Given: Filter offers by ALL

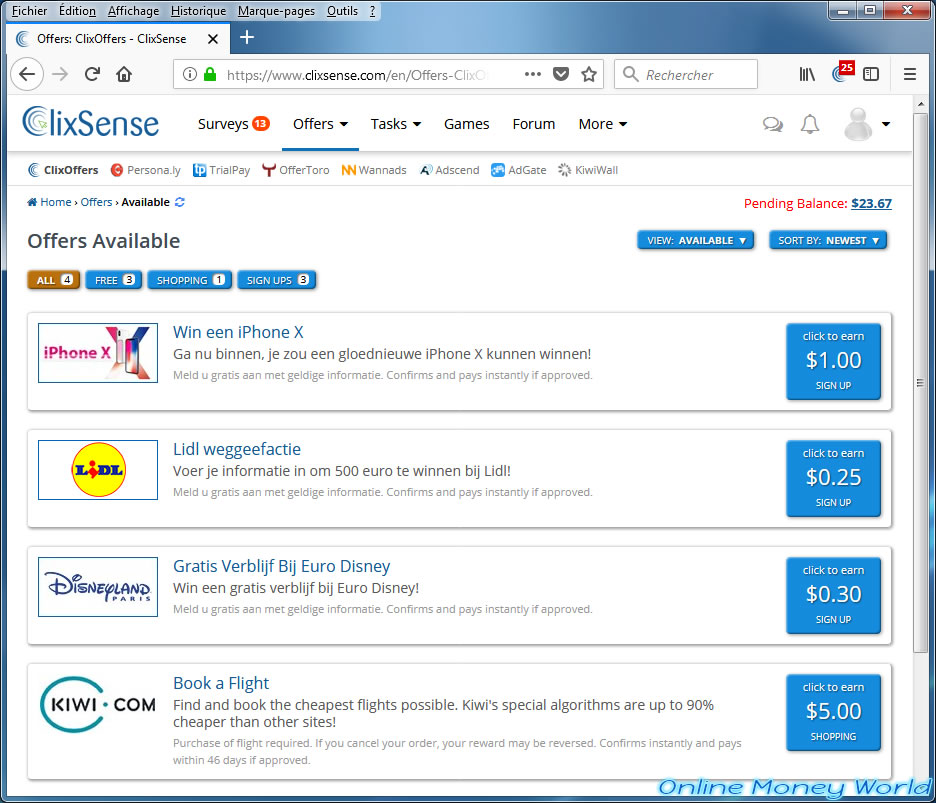Looking at the screenshot, I should tap(53, 280).
